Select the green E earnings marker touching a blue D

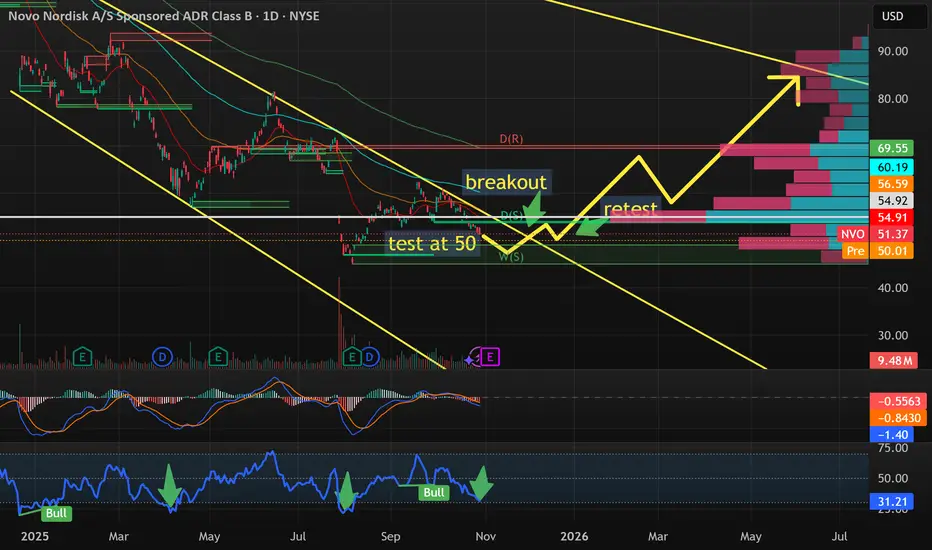[x=352, y=357]
